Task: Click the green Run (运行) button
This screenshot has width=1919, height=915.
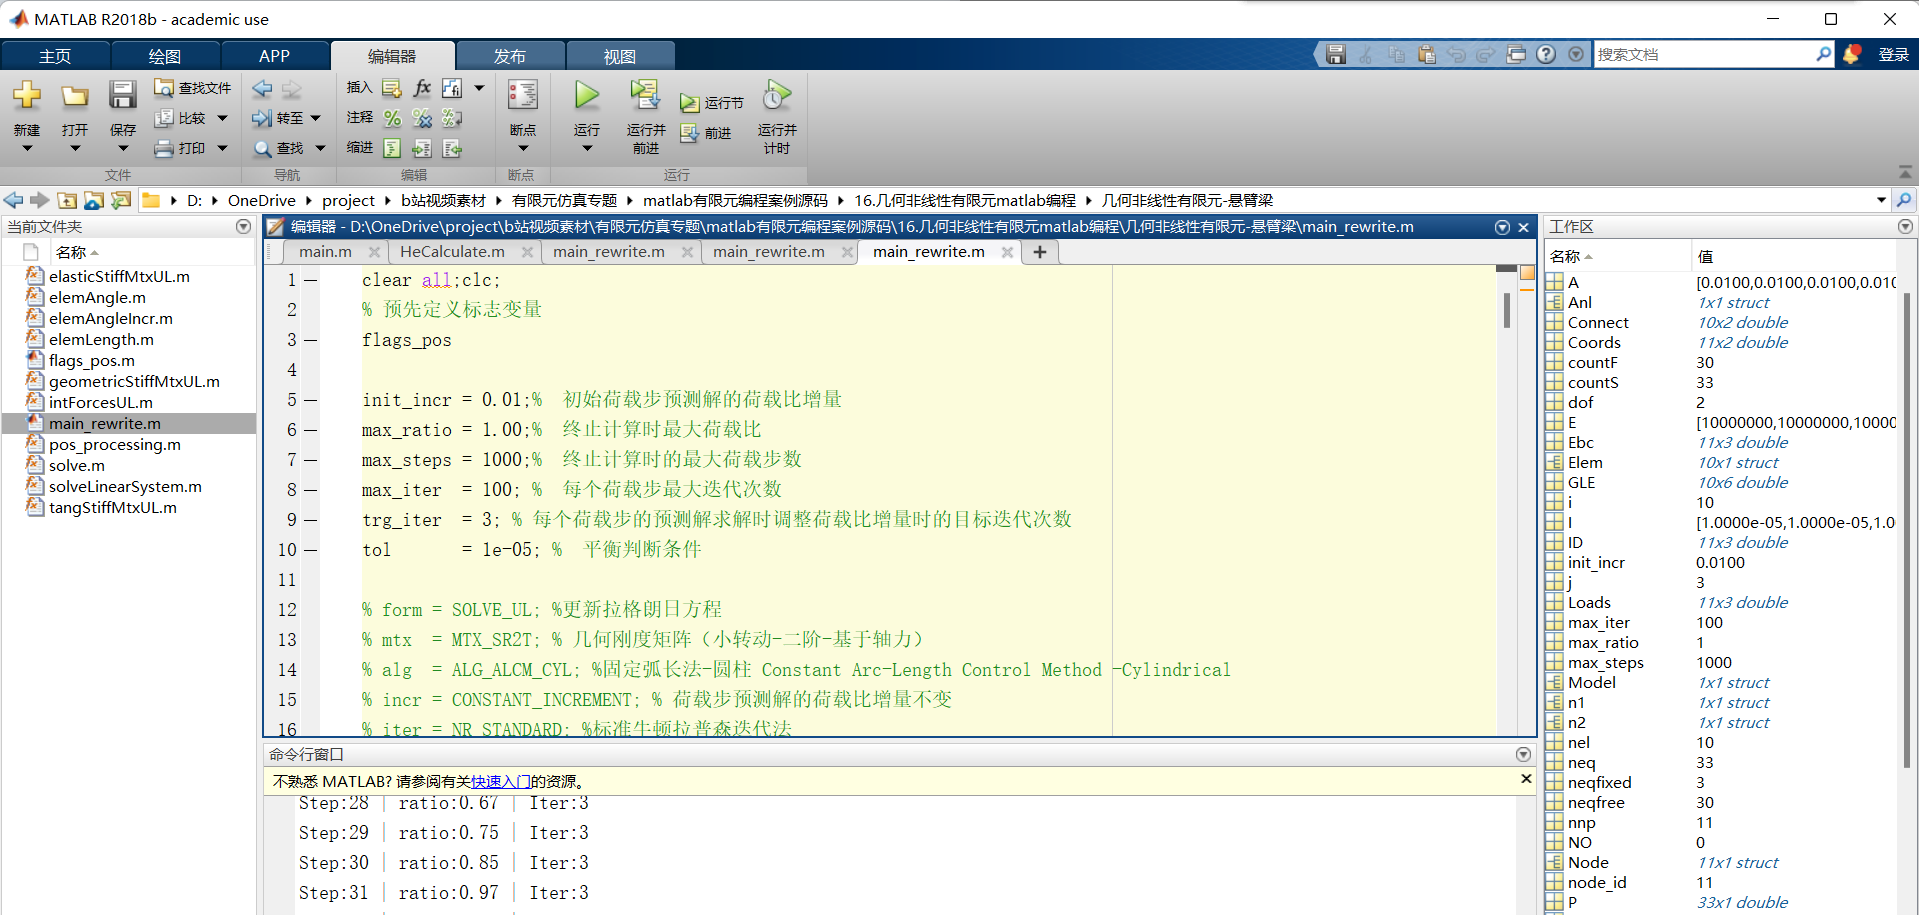Action: click(x=586, y=97)
